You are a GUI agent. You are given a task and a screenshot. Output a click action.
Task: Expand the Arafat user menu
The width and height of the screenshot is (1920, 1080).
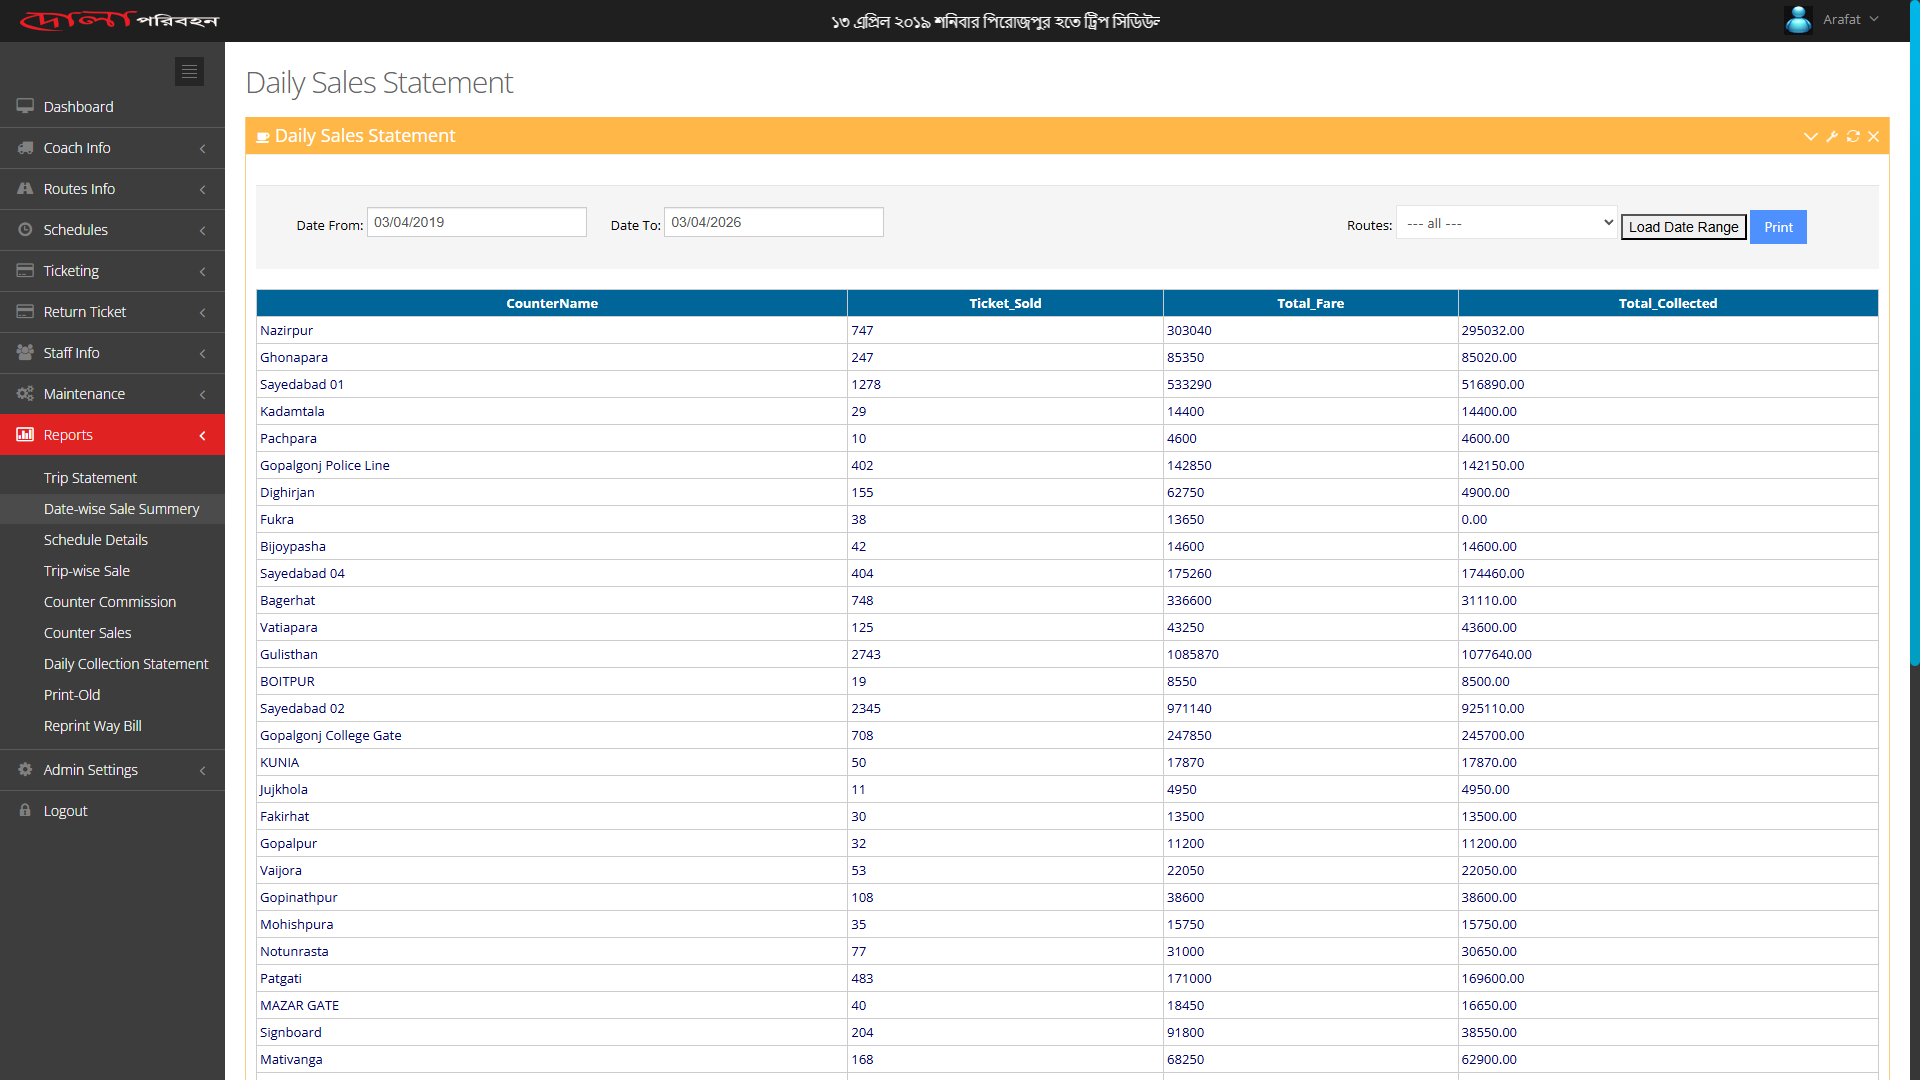pos(1850,20)
